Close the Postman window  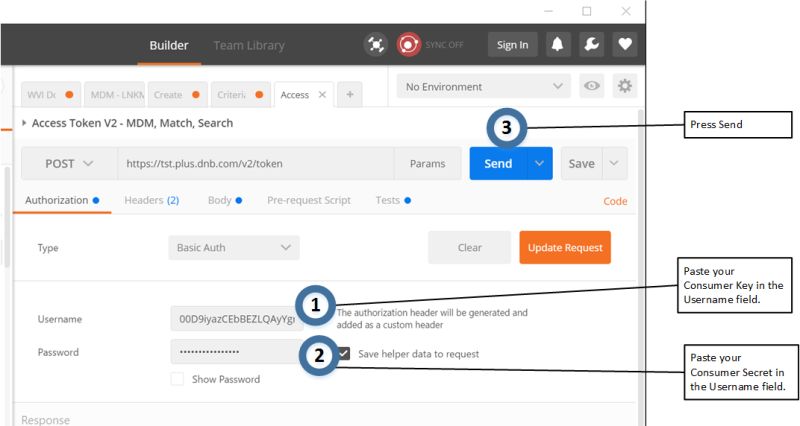pyautogui.click(x=626, y=11)
